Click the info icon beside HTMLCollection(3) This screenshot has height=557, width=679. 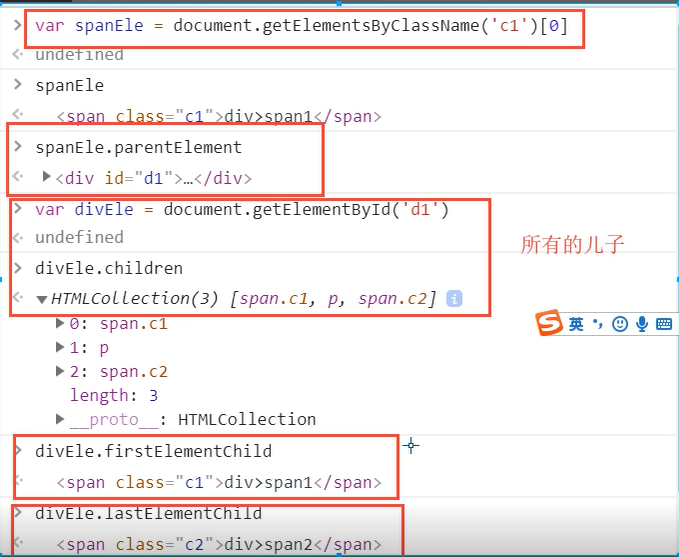[454, 298]
